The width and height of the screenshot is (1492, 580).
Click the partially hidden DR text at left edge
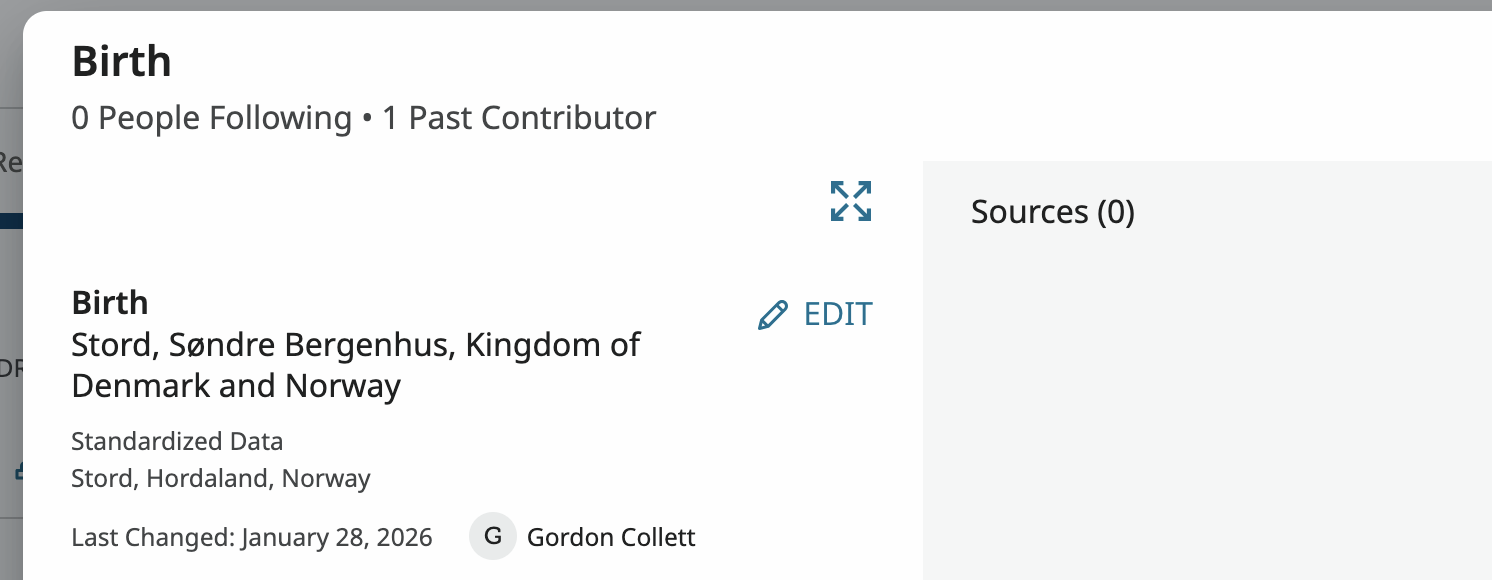10,368
